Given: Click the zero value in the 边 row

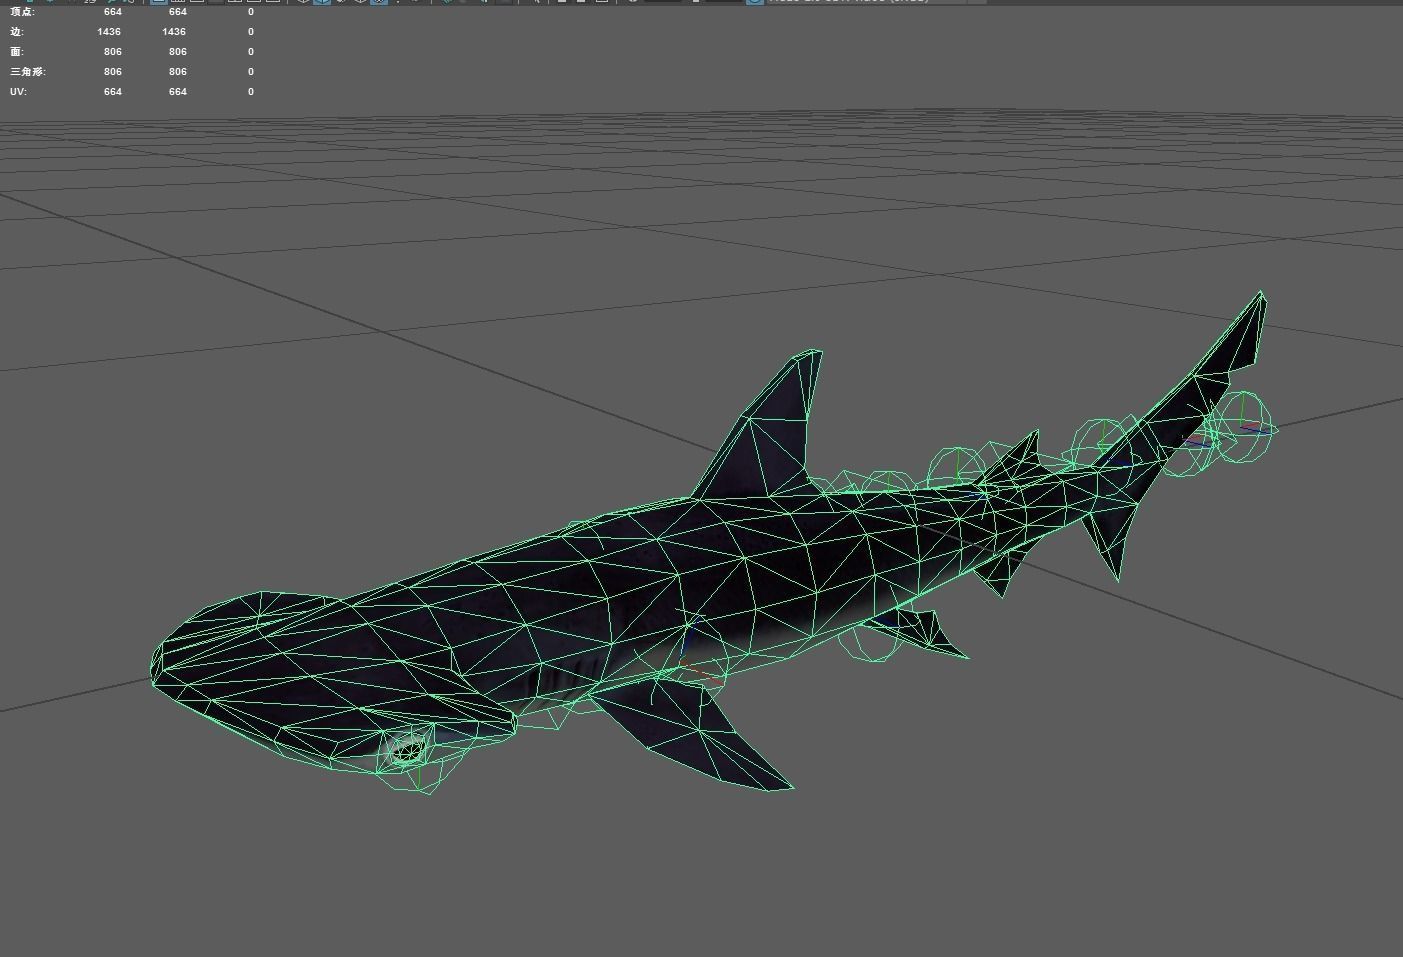Looking at the screenshot, I should tap(250, 32).
